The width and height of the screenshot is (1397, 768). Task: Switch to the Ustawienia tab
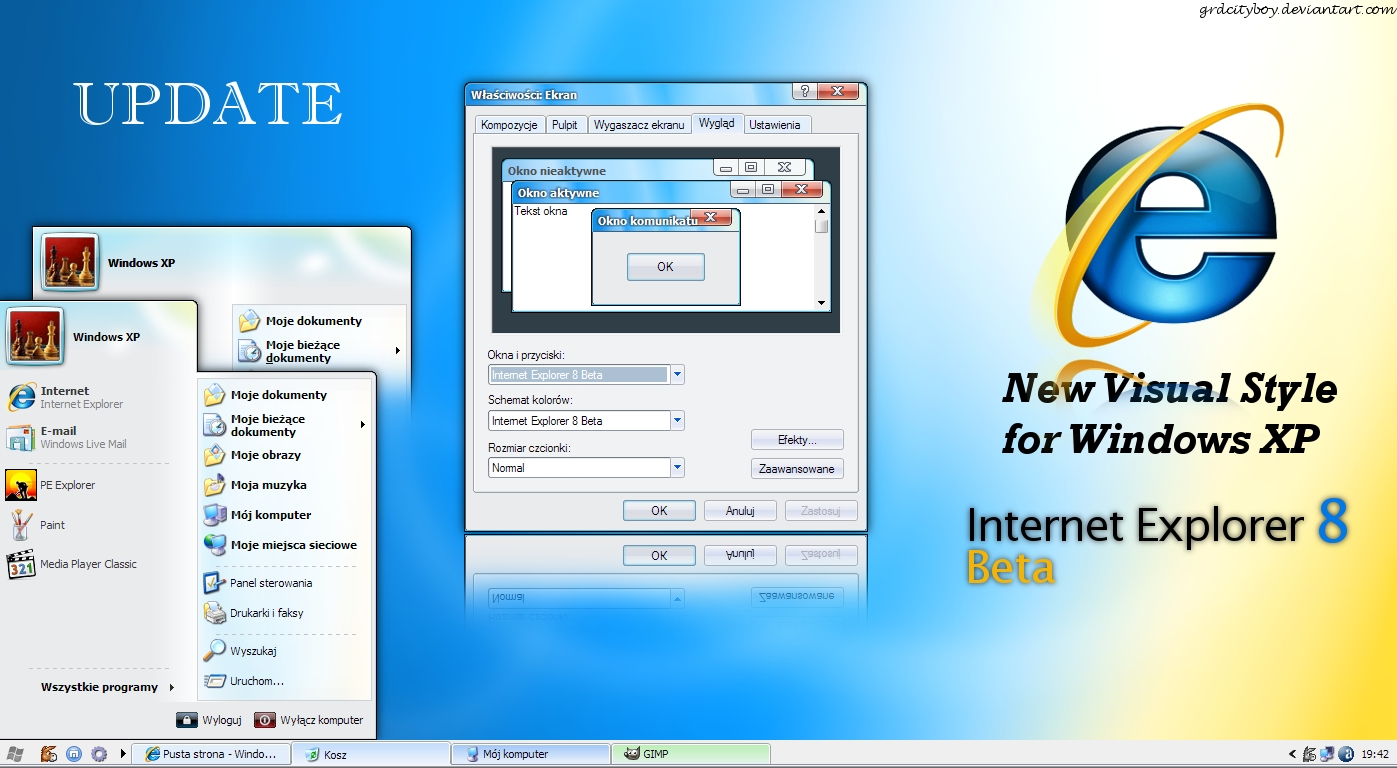tap(775, 125)
